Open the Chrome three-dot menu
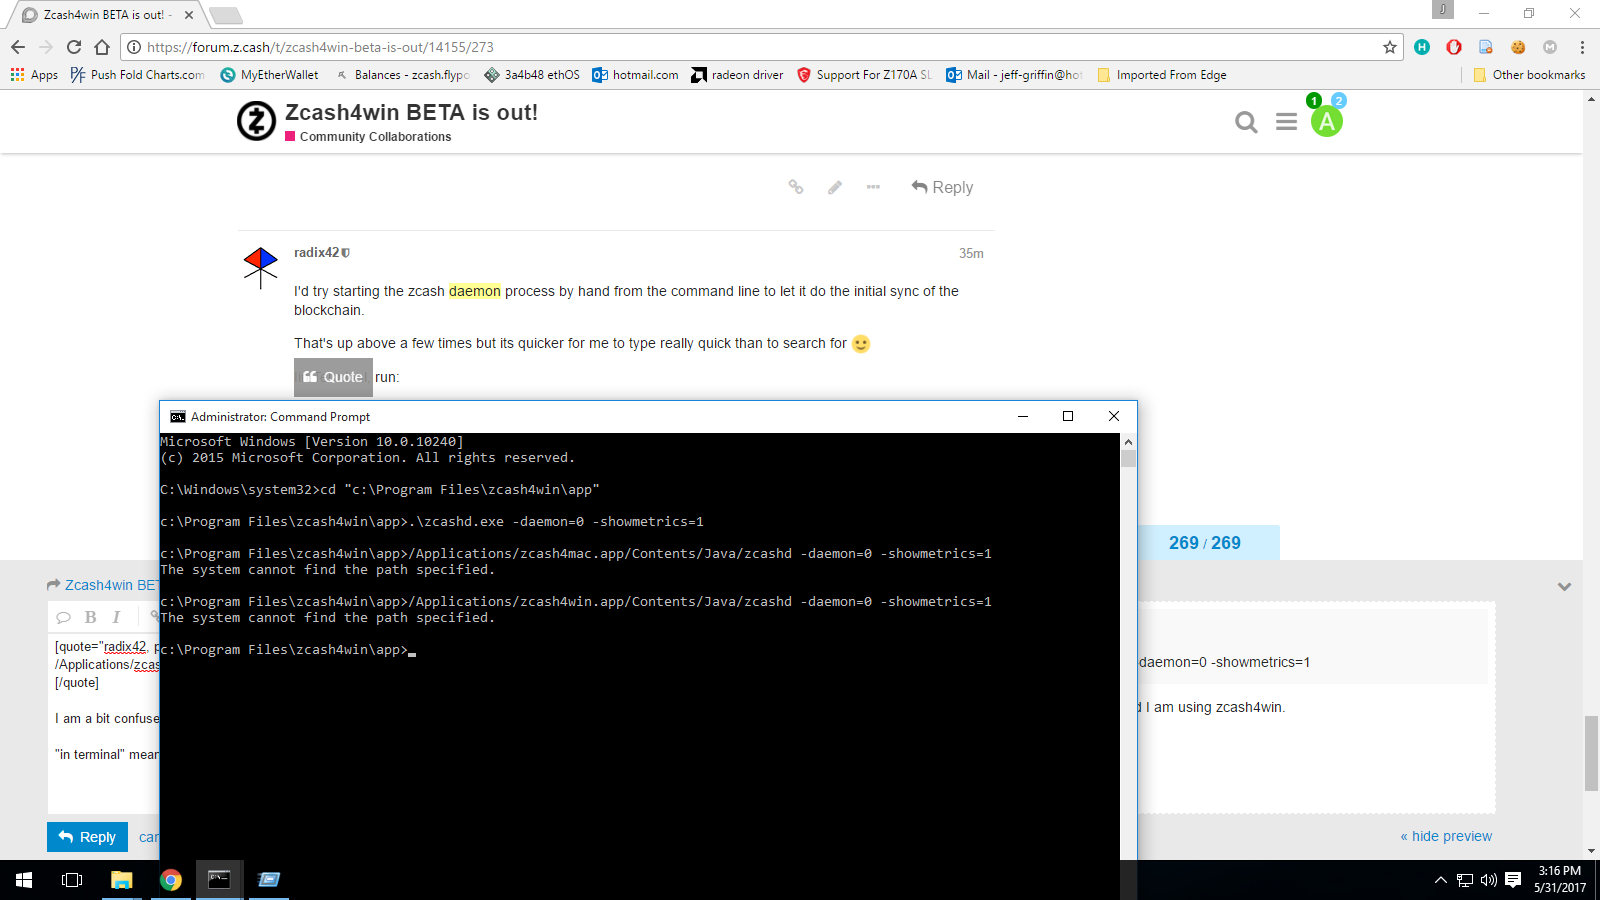 point(1582,47)
